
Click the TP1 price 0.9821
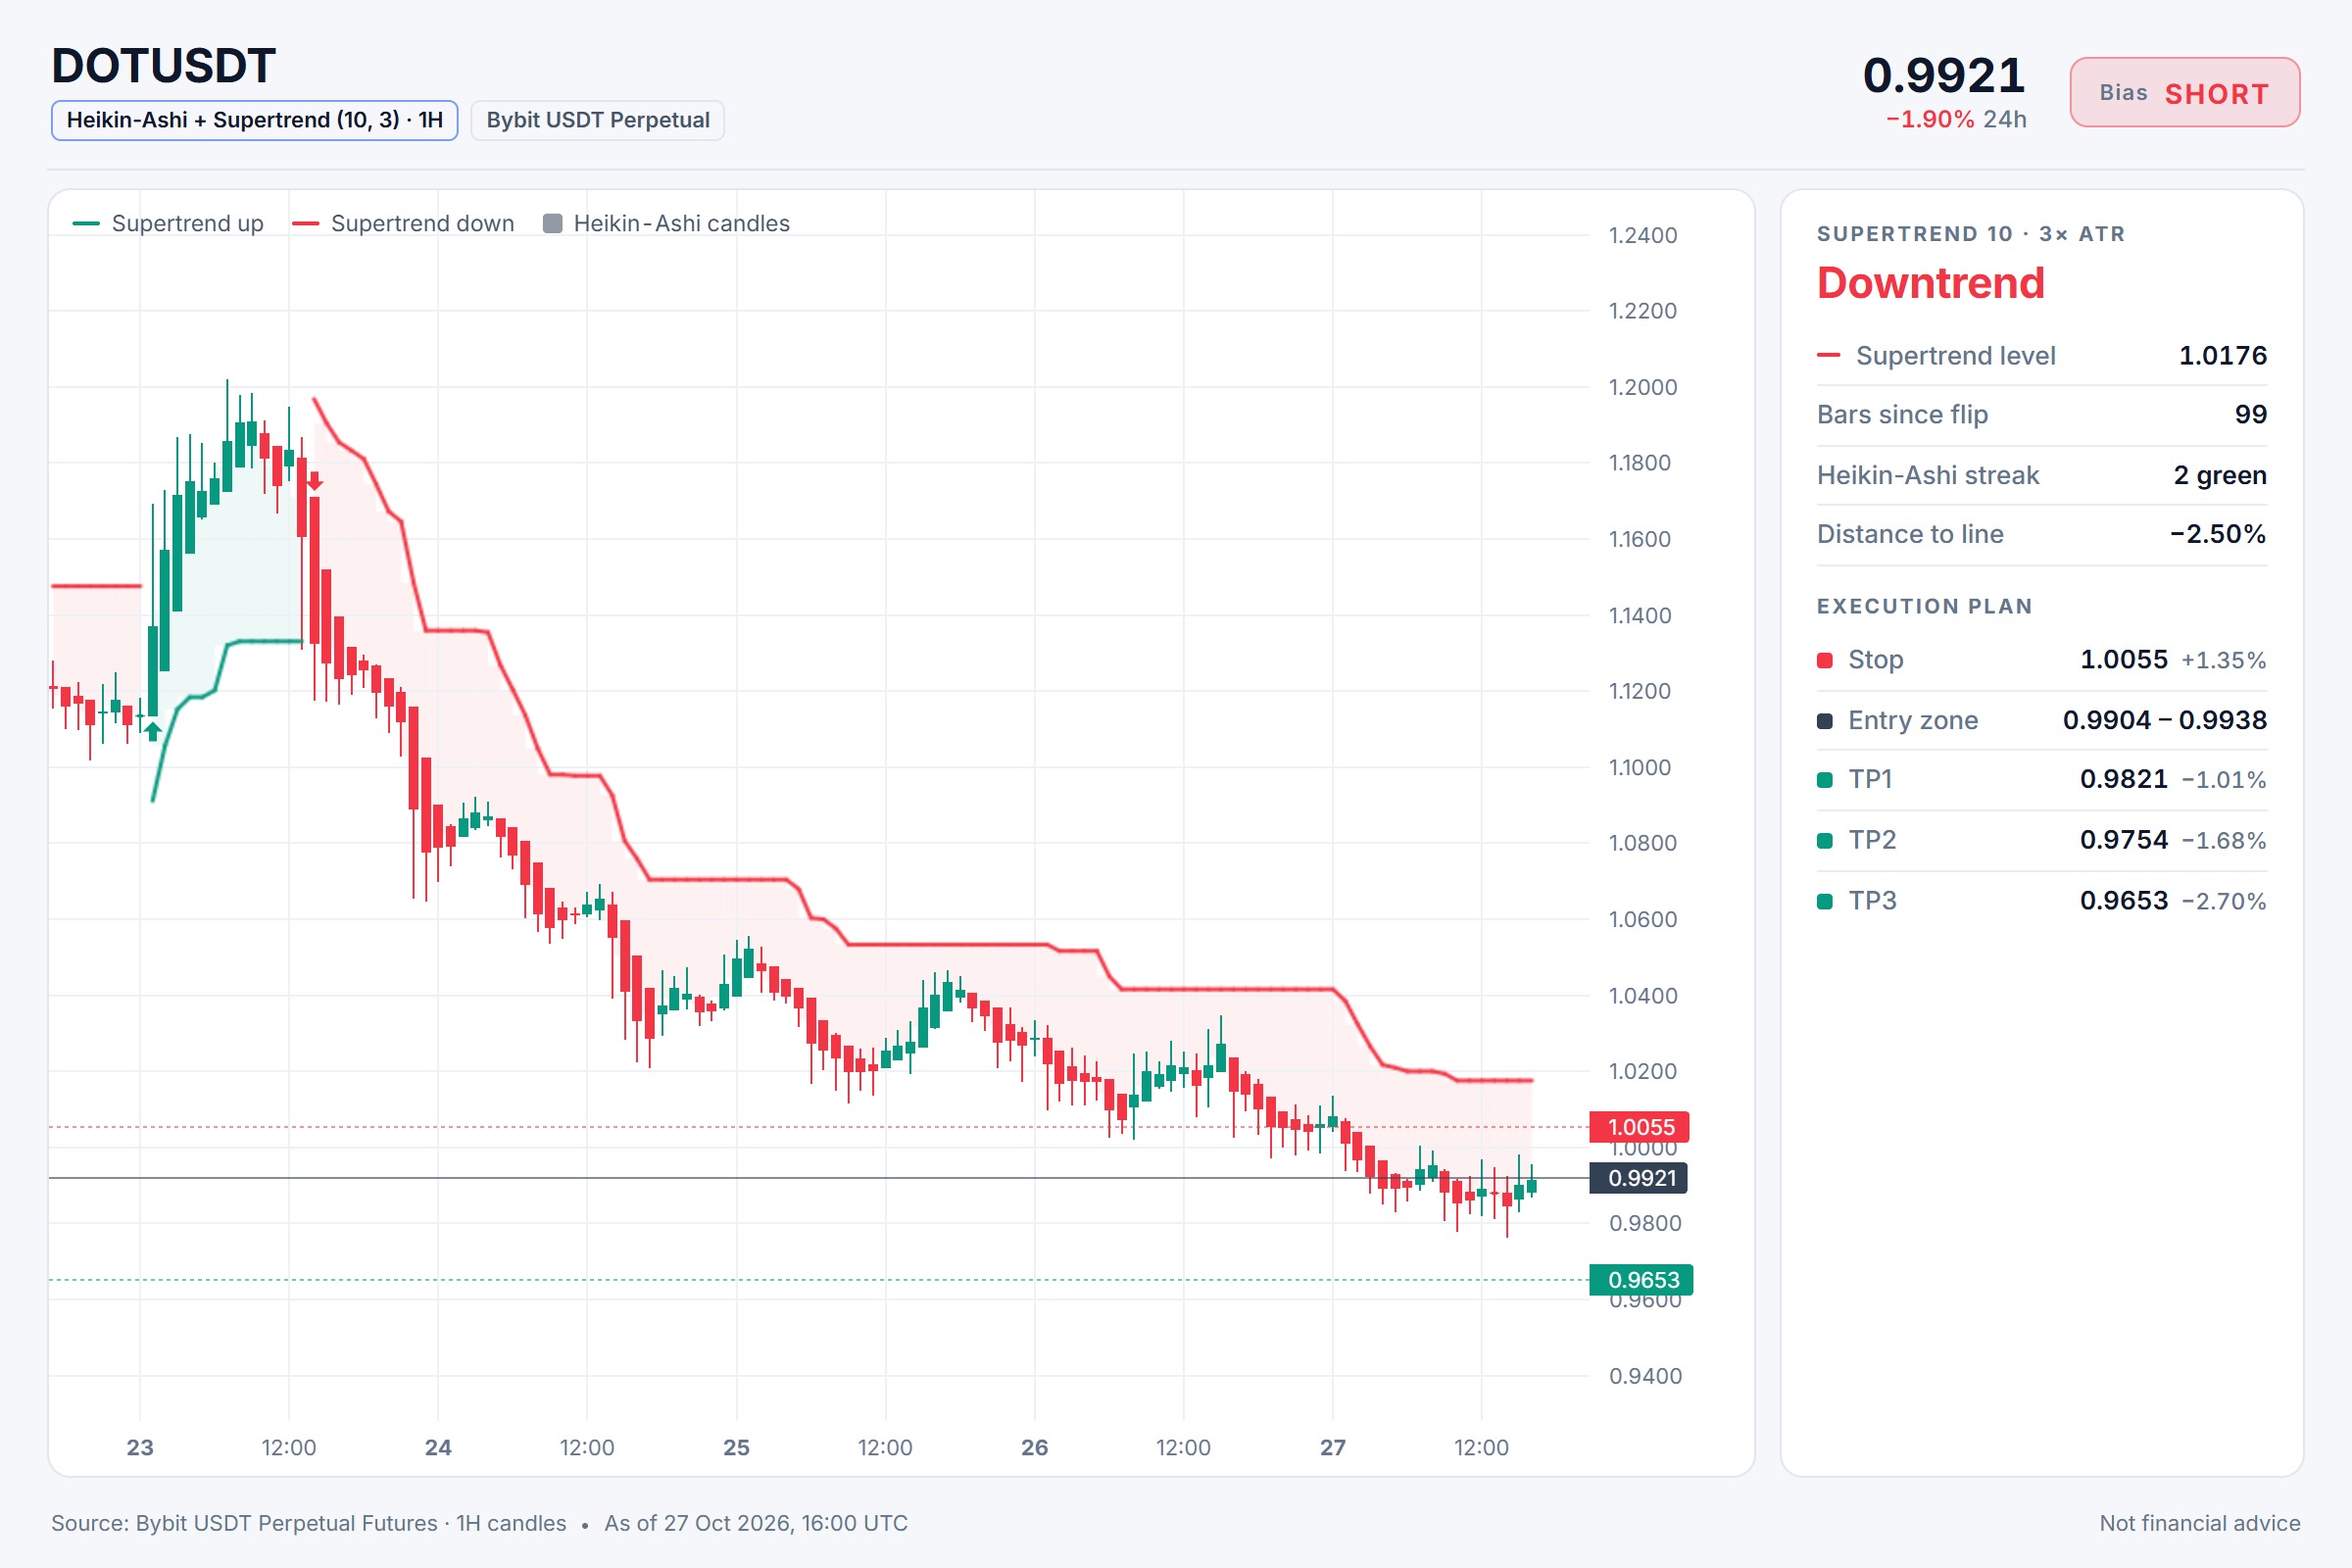pos(2123,780)
